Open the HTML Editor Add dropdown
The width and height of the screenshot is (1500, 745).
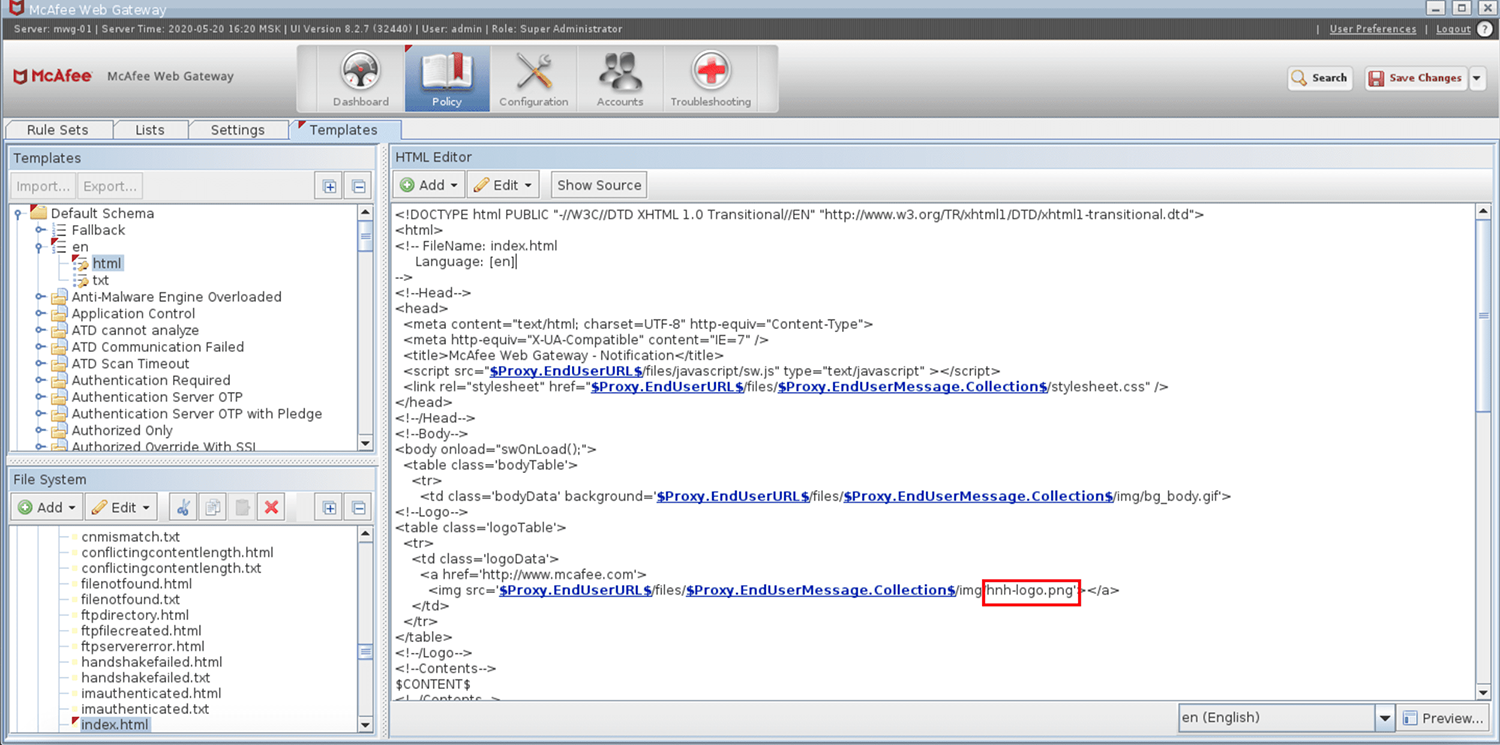(x=430, y=185)
